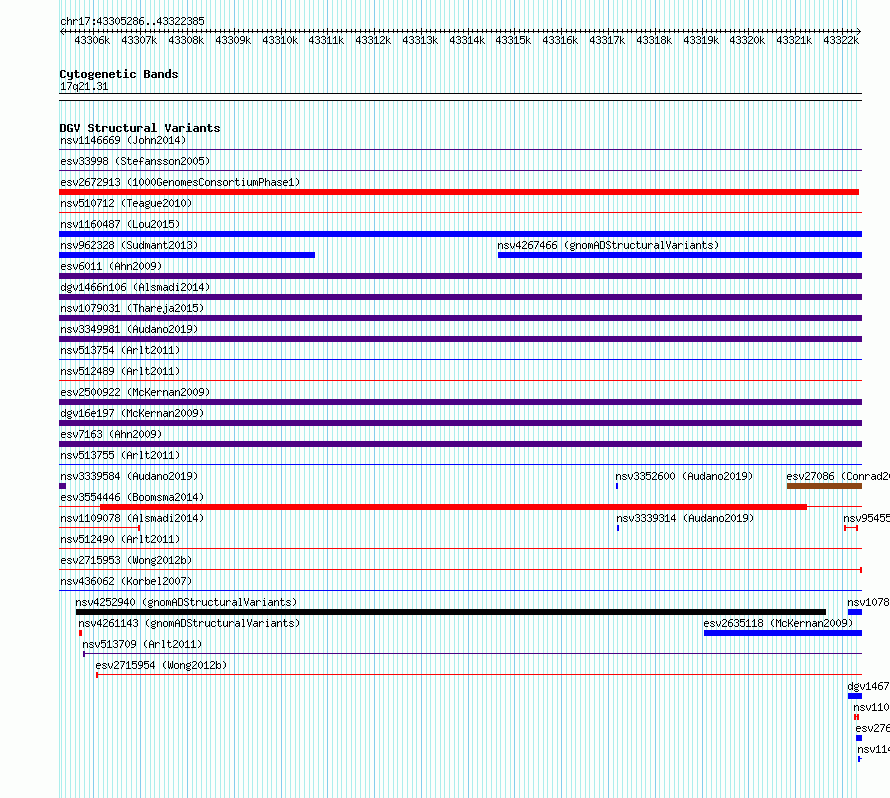Screen dimensions: 890x798
Task: Open variant nsv513754 (Arlt2011)
Action: pyautogui.click(x=120, y=350)
